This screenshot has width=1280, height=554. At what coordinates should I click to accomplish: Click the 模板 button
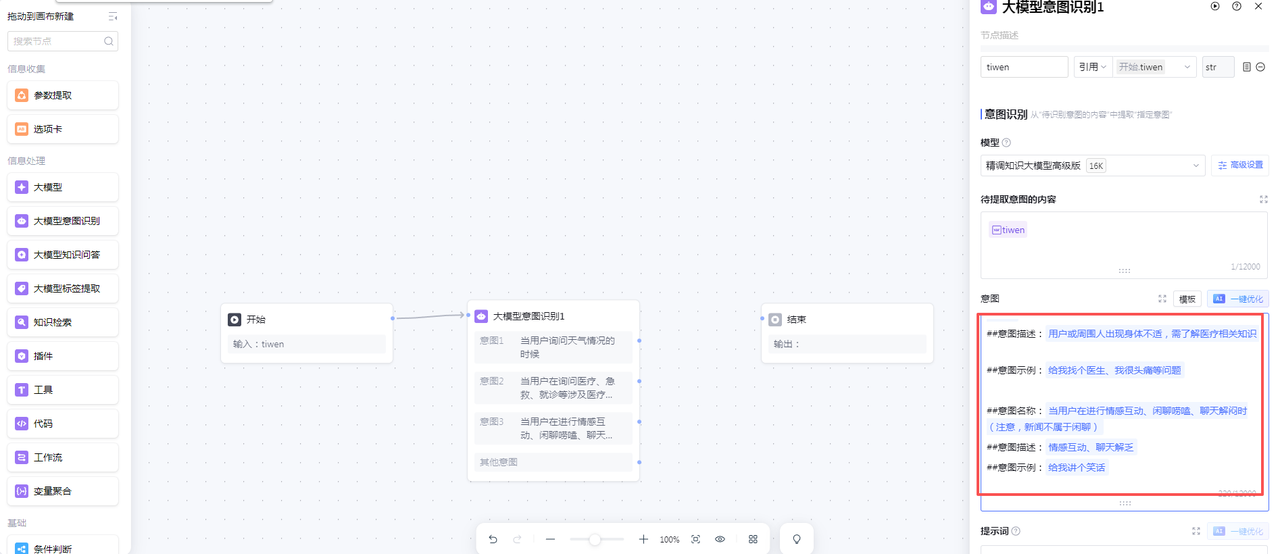pos(1187,299)
